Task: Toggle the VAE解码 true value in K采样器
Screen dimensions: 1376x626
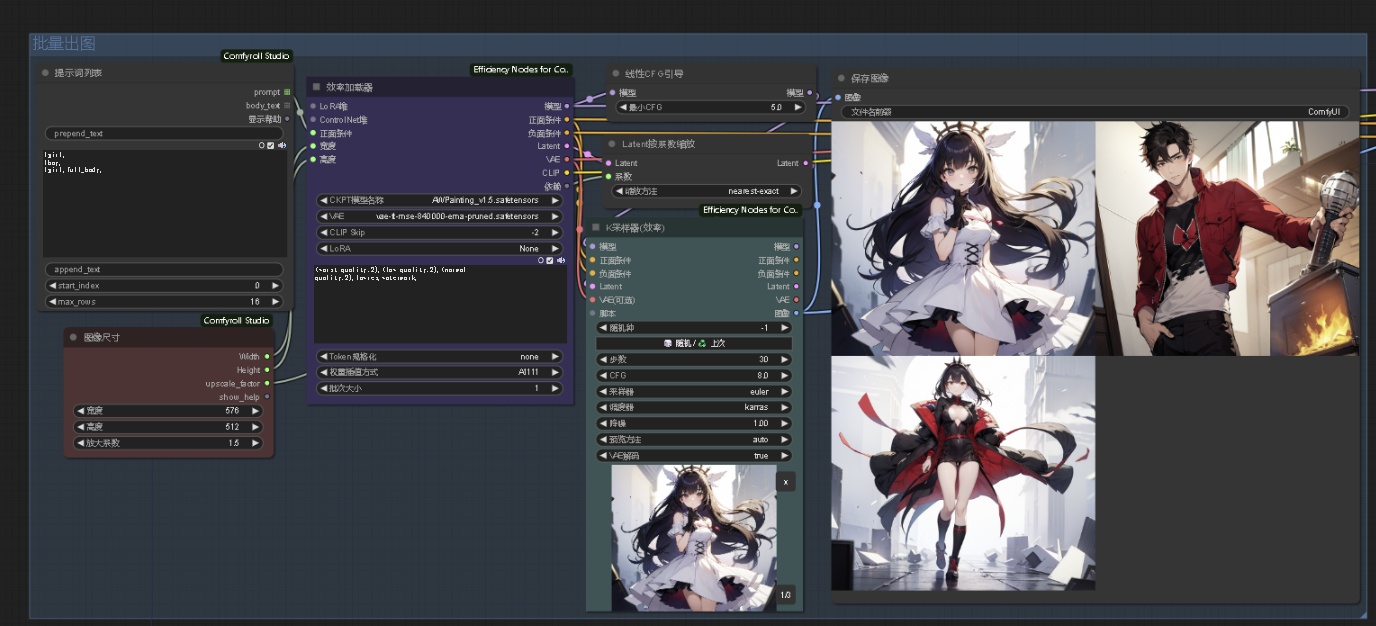Action: 694,455
